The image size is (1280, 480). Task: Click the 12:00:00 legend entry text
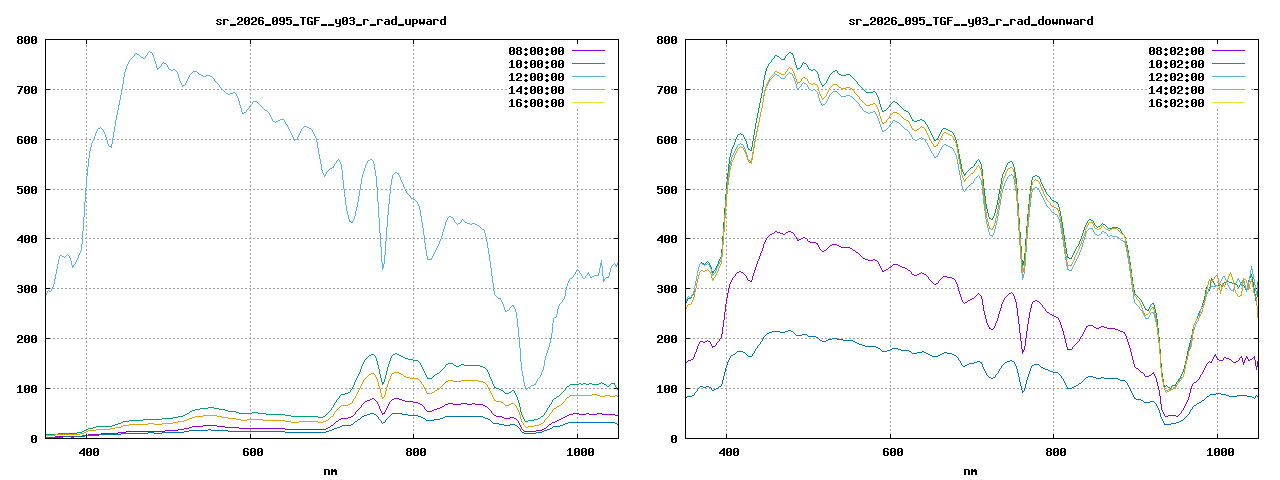click(x=536, y=77)
